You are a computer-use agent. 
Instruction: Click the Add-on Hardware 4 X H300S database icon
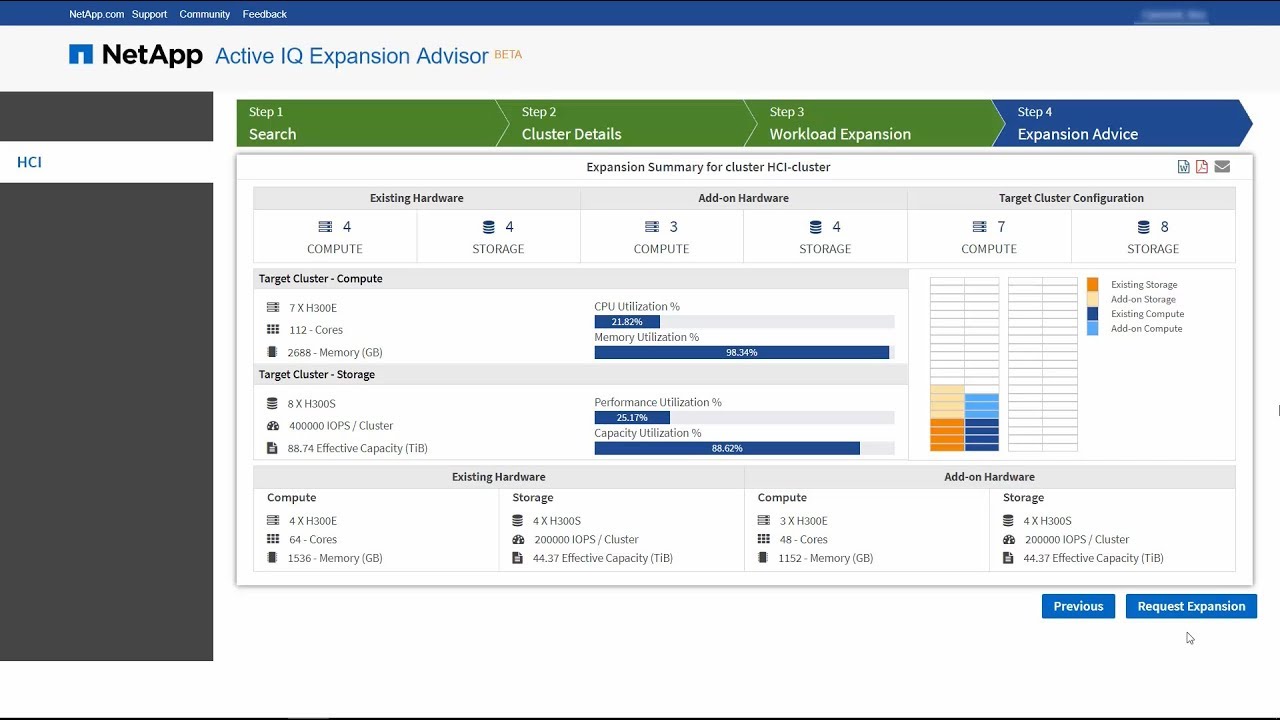(x=1008, y=520)
